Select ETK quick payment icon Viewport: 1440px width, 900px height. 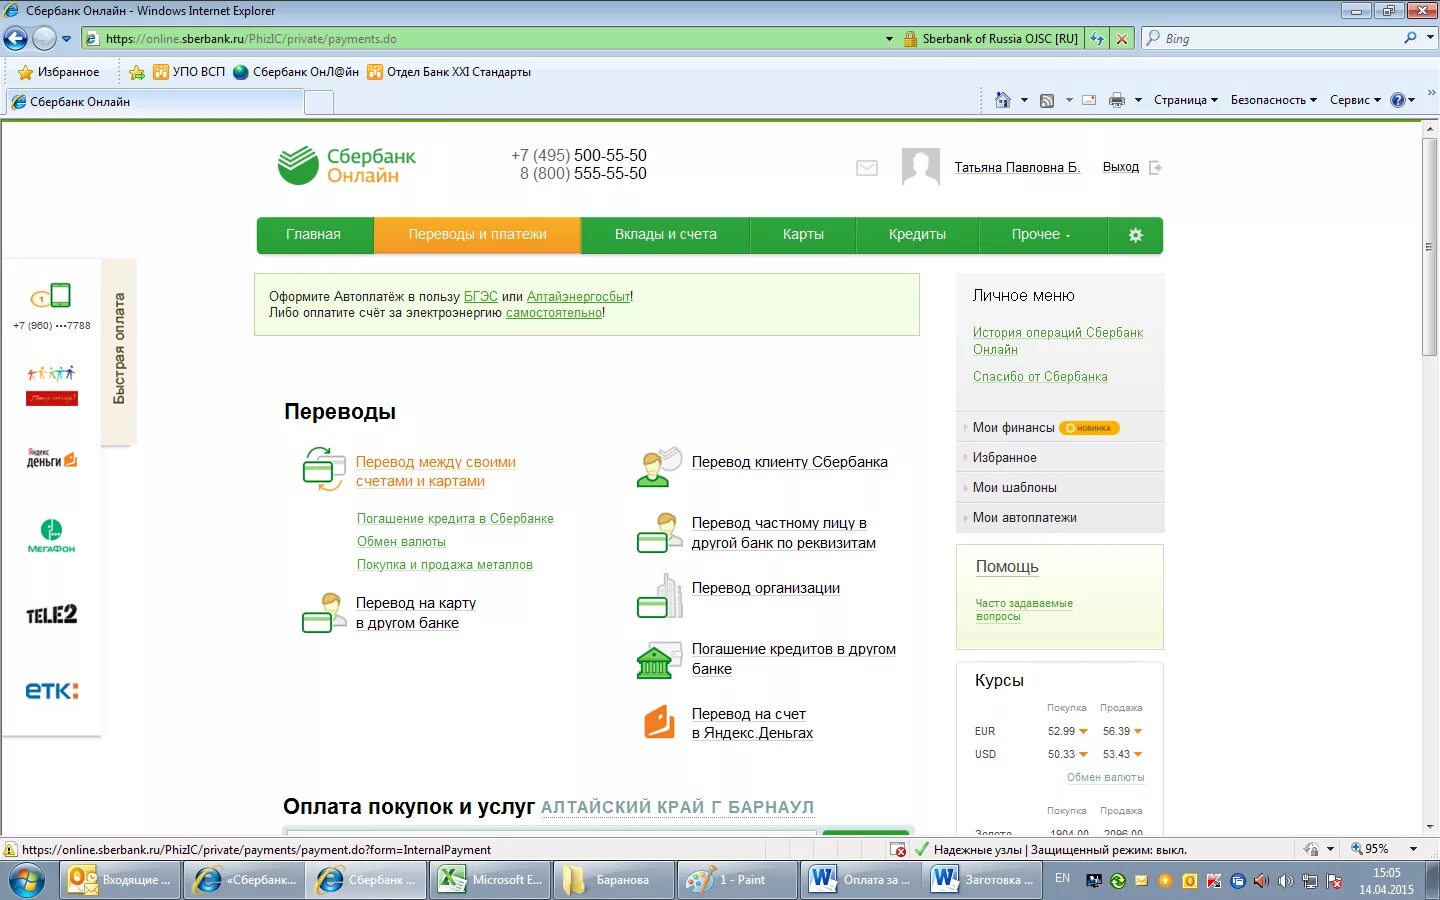[x=51, y=691]
